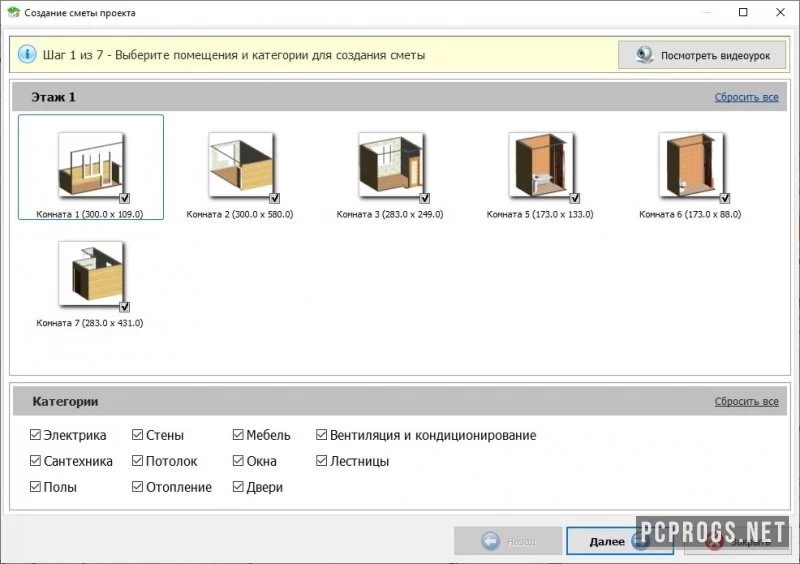Viewport: 800px width, 564px height.
Task: Uncheck the checkbox on Комната 7 thumbnail
Action: pos(124,307)
